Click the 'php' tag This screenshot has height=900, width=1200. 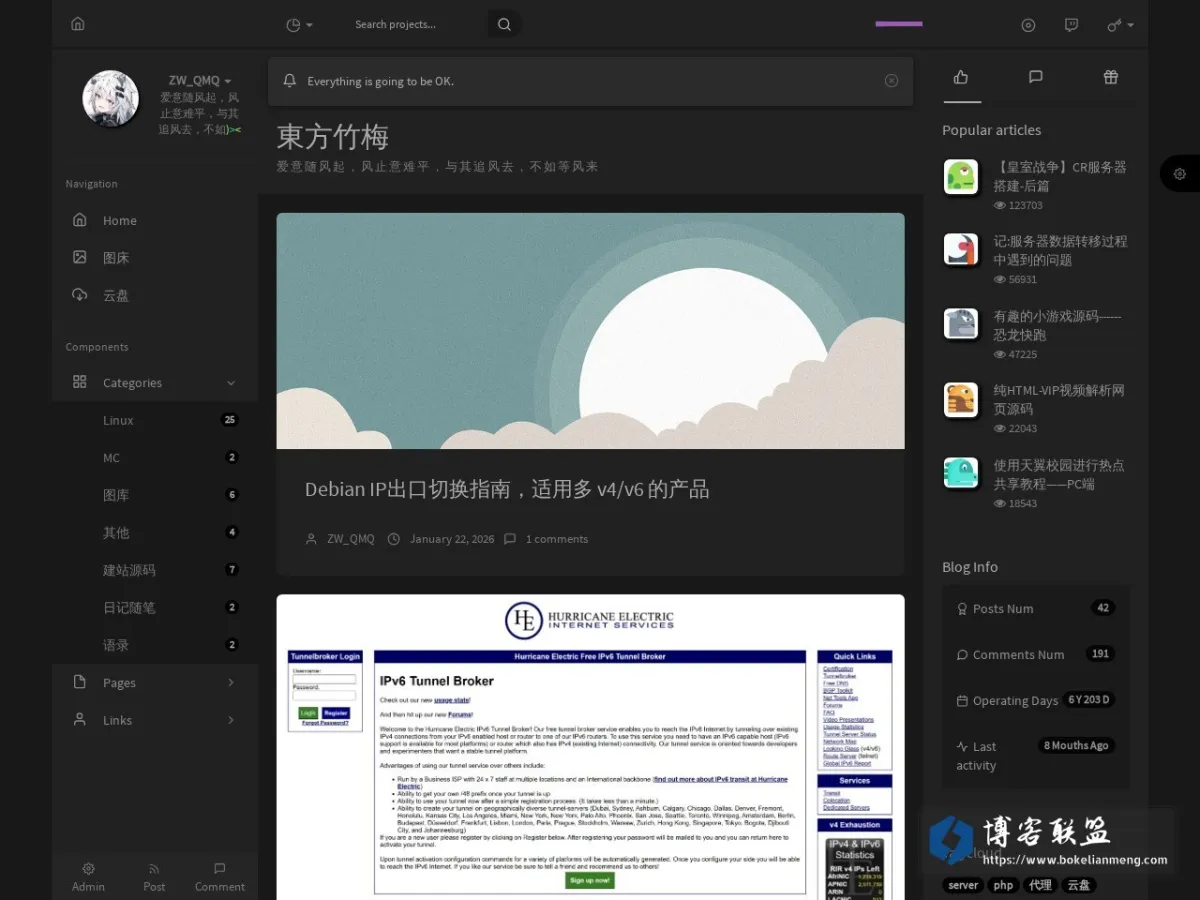pyautogui.click(x=1003, y=885)
